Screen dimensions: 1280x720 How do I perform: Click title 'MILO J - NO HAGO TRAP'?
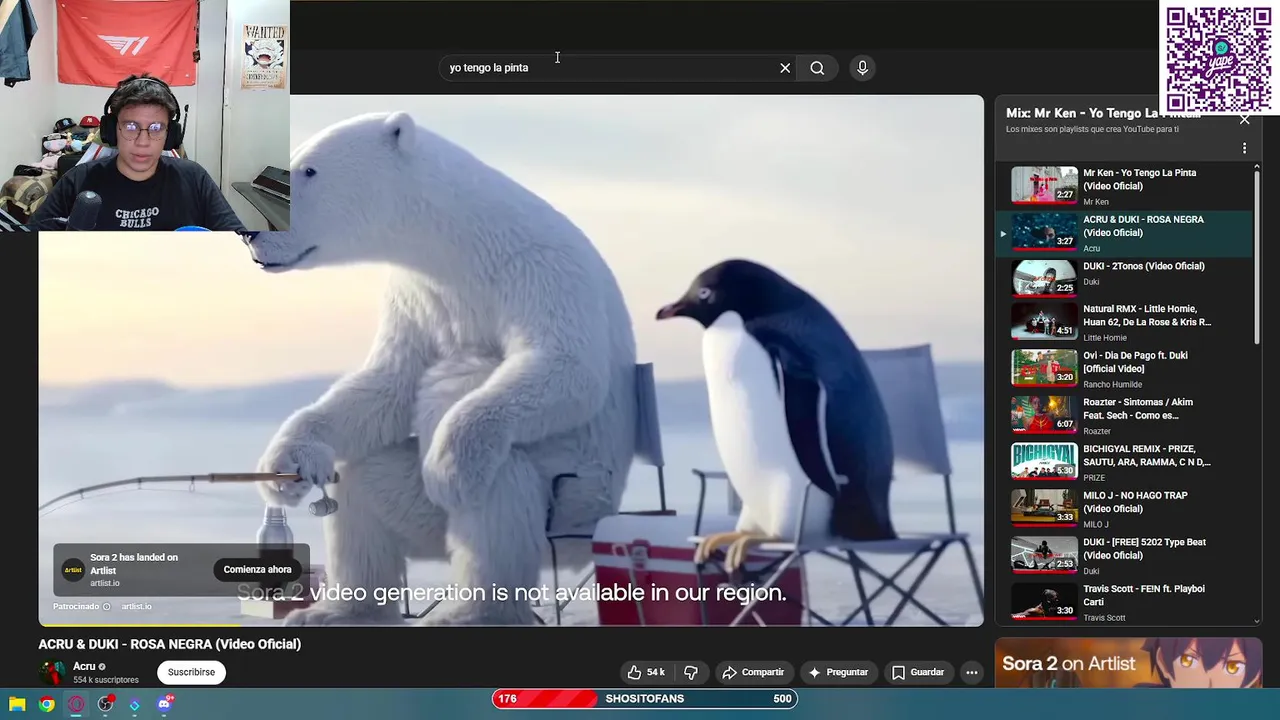[x=1135, y=502]
